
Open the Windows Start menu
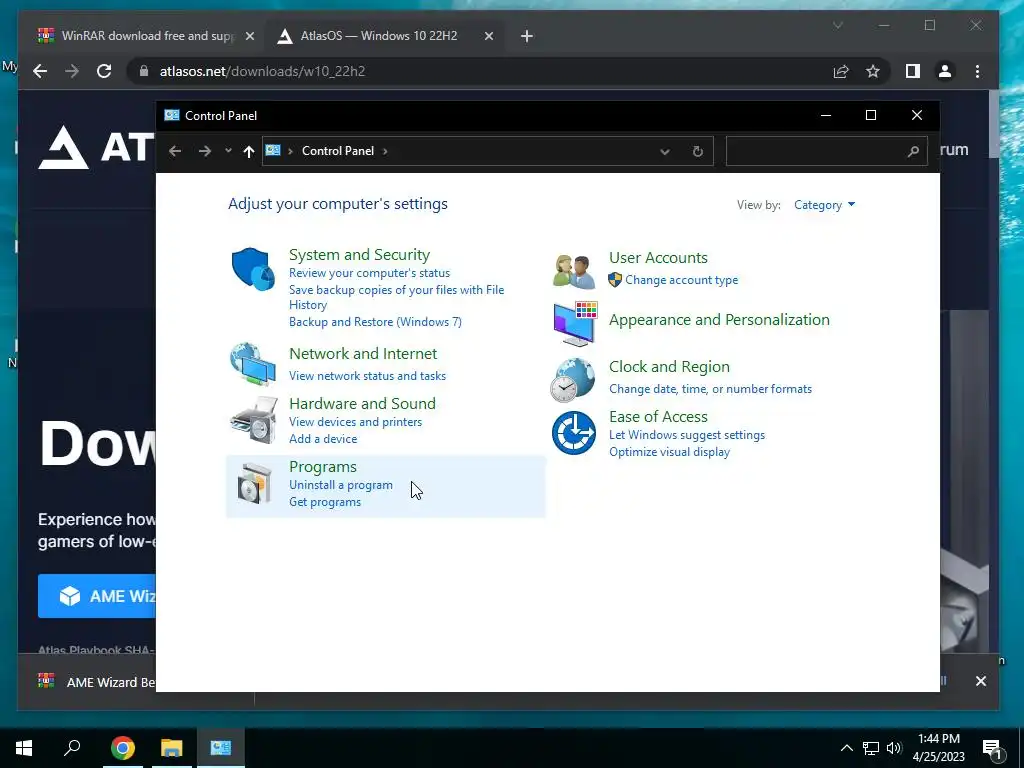click(24, 748)
